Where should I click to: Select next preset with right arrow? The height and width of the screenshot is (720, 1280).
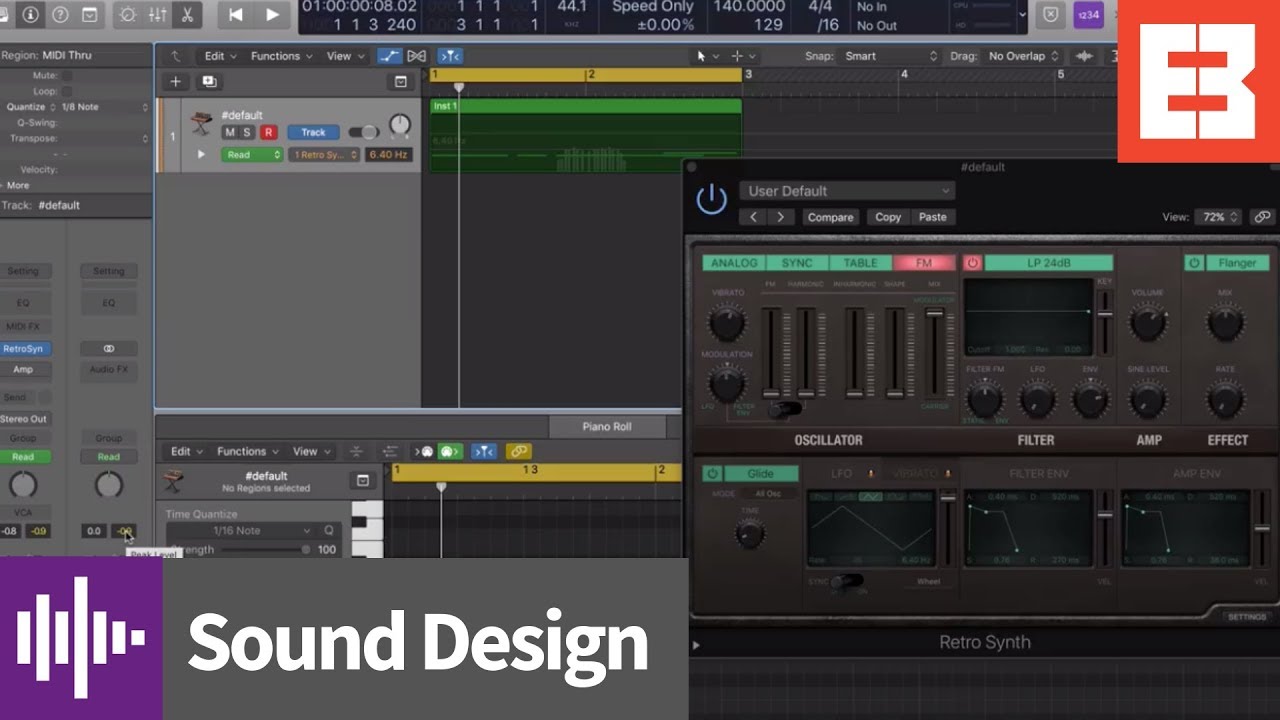click(780, 217)
